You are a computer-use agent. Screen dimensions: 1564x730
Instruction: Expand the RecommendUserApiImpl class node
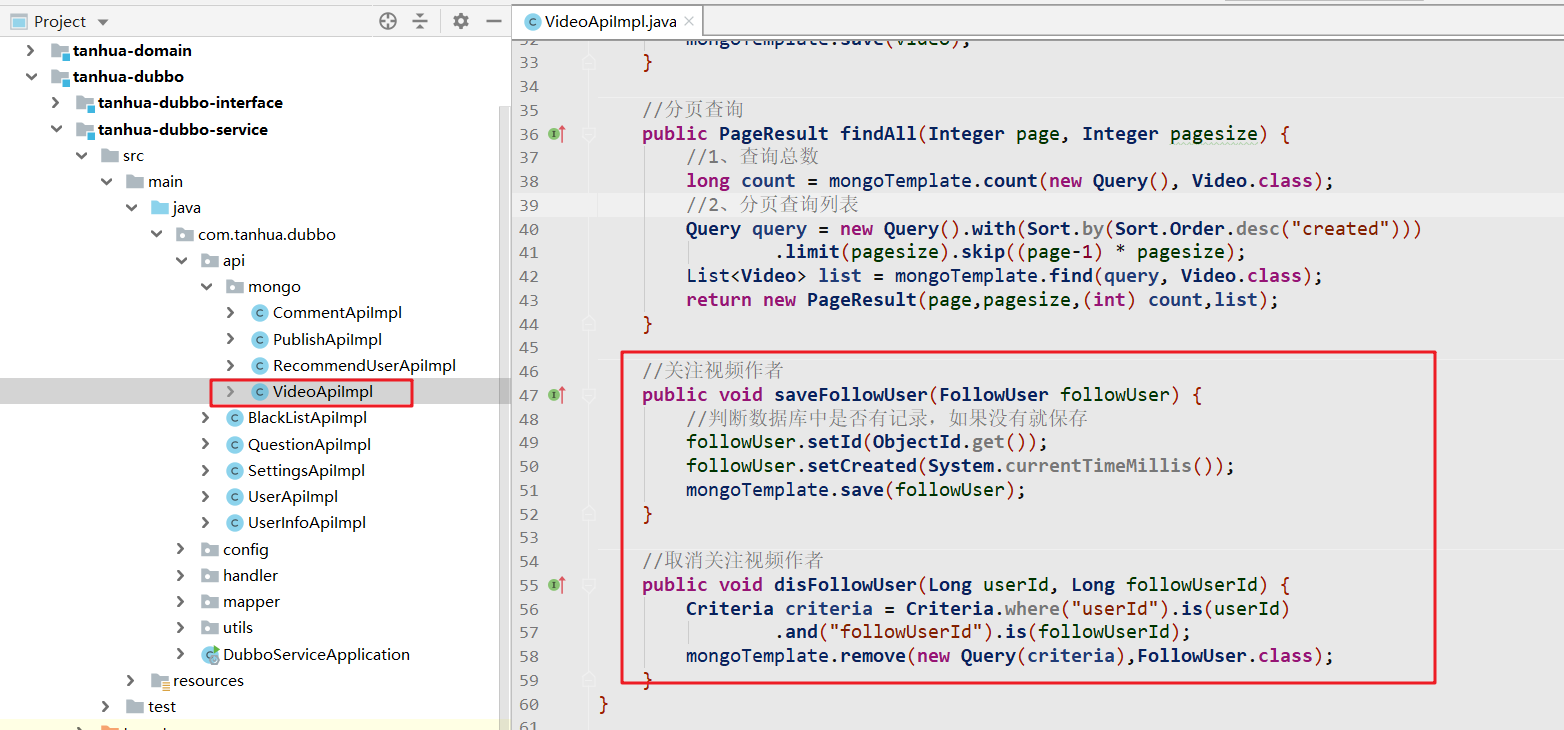[231, 365]
